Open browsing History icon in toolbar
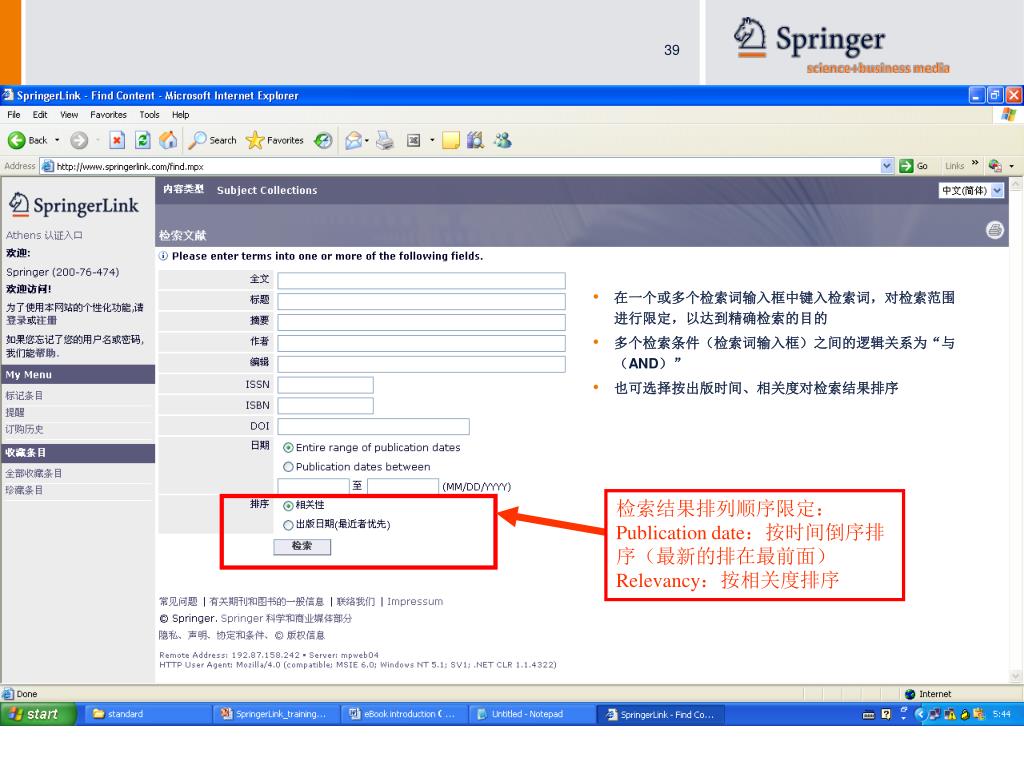1024x768 pixels. coord(323,140)
